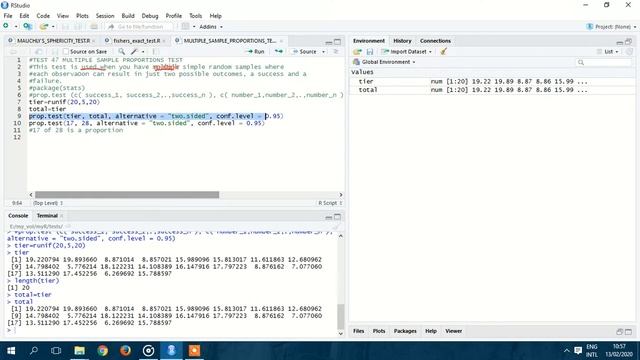Maximize the source editor pane
Screen dimensions: 640x360
coord(338,42)
